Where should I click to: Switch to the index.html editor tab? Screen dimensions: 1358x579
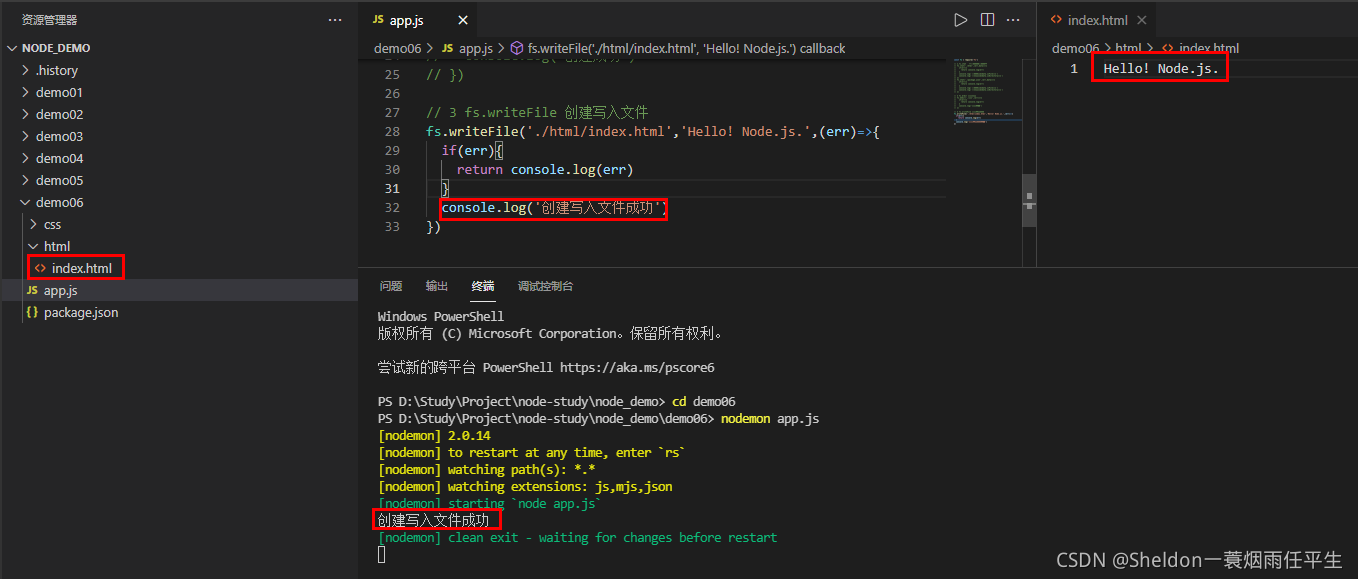[x=1096, y=20]
